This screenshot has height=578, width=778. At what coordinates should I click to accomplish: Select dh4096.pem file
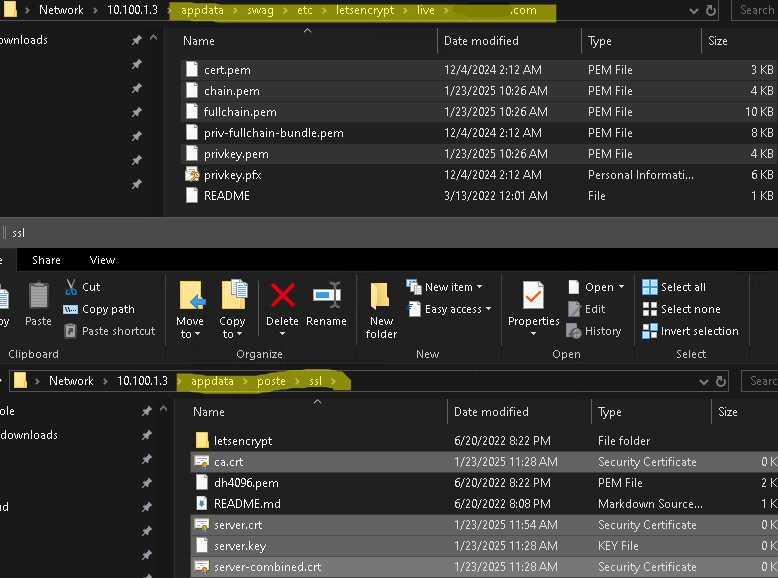click(x=484, y=483)
